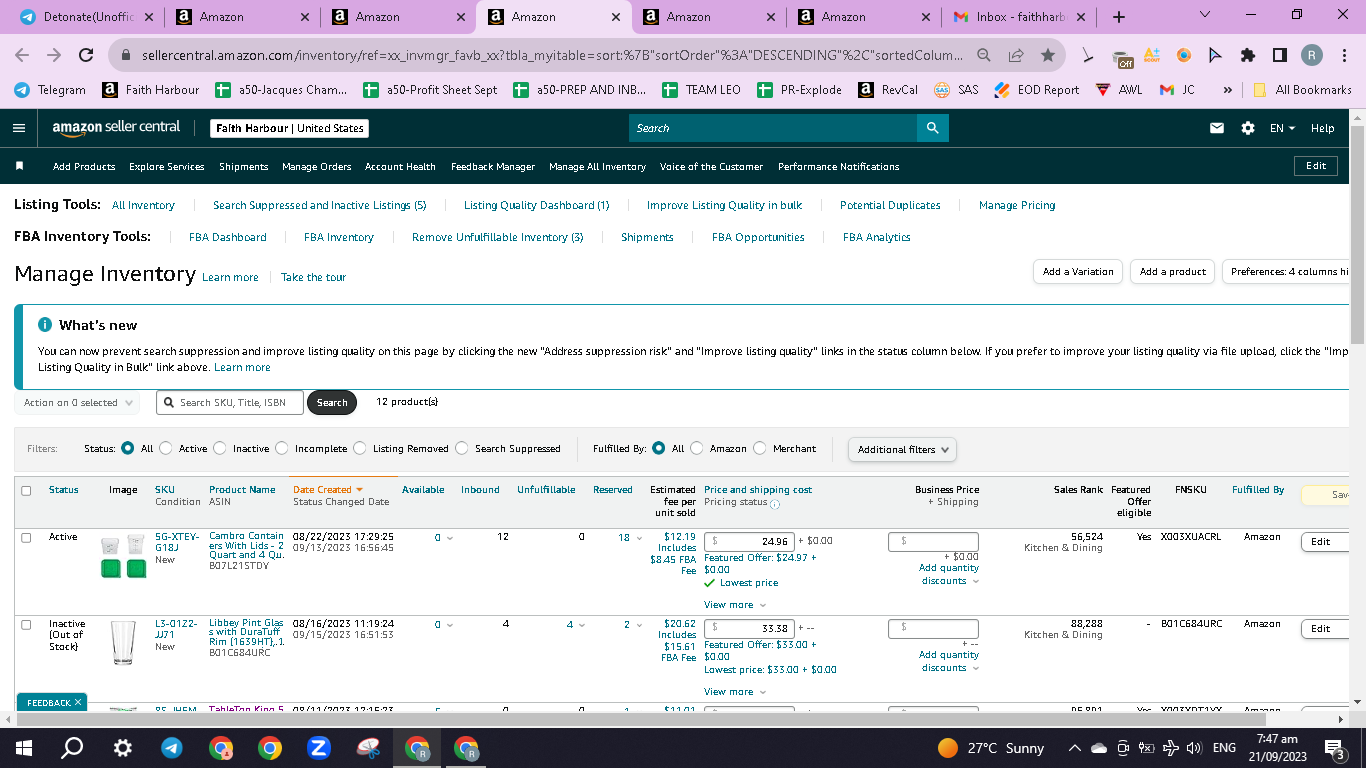Image resolution: width=1366 pixels, height=768 pixels.
Task: Click the Chrome zoom magnifier icon in address bar
Action: (x=984, y=56)
